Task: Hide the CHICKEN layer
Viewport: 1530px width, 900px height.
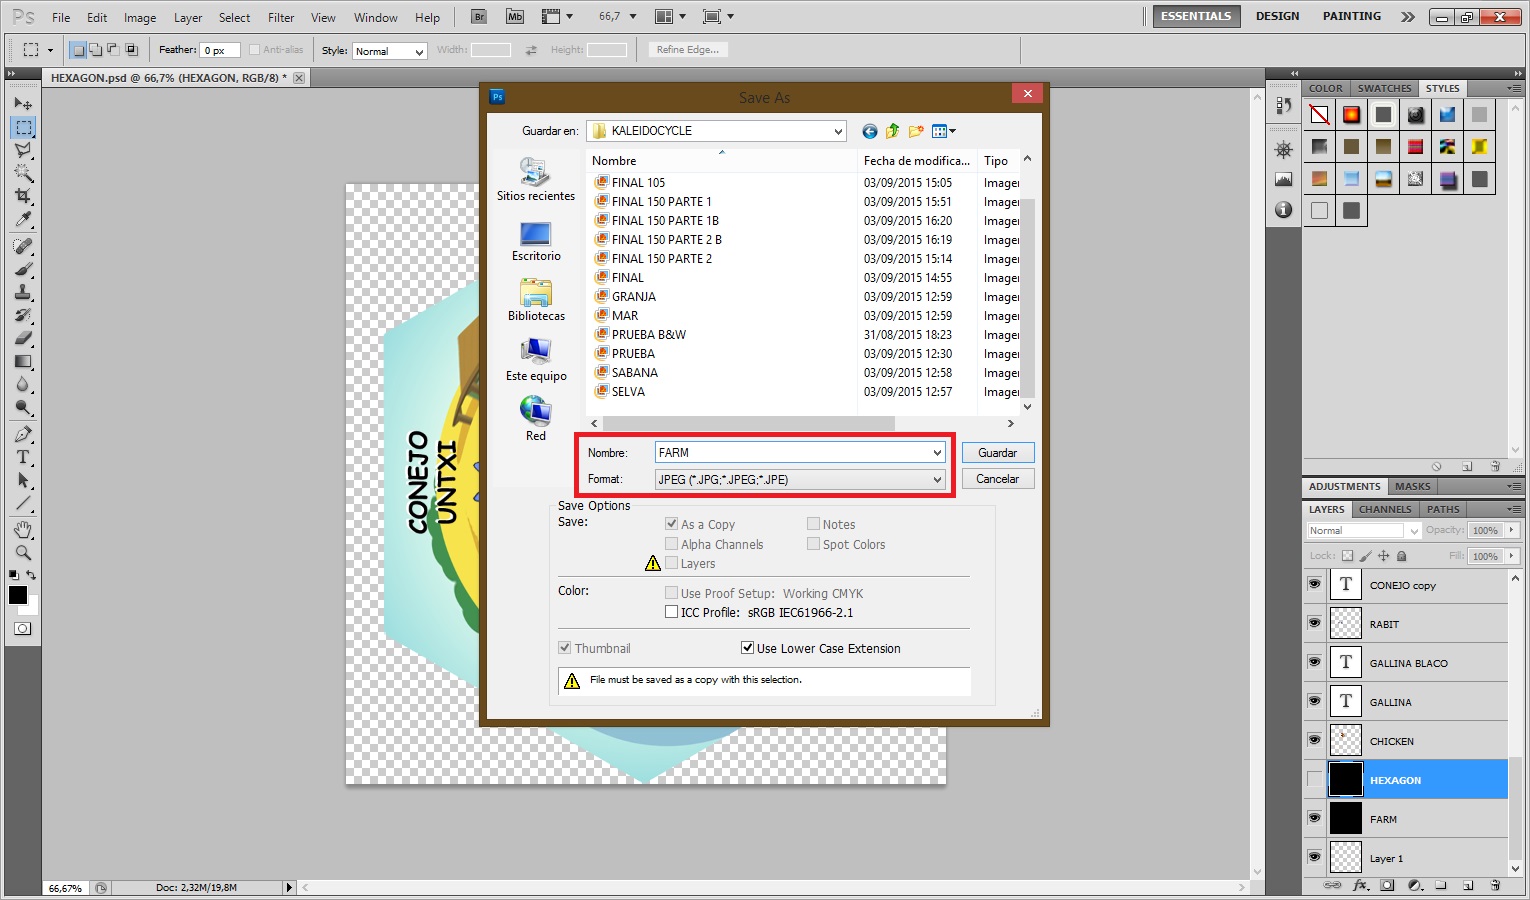Action: [x=1314, y=740]
